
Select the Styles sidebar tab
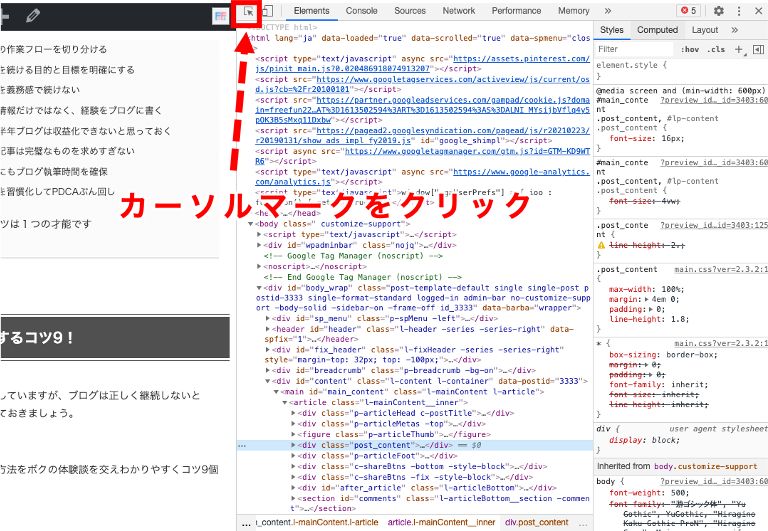point(612,30)
